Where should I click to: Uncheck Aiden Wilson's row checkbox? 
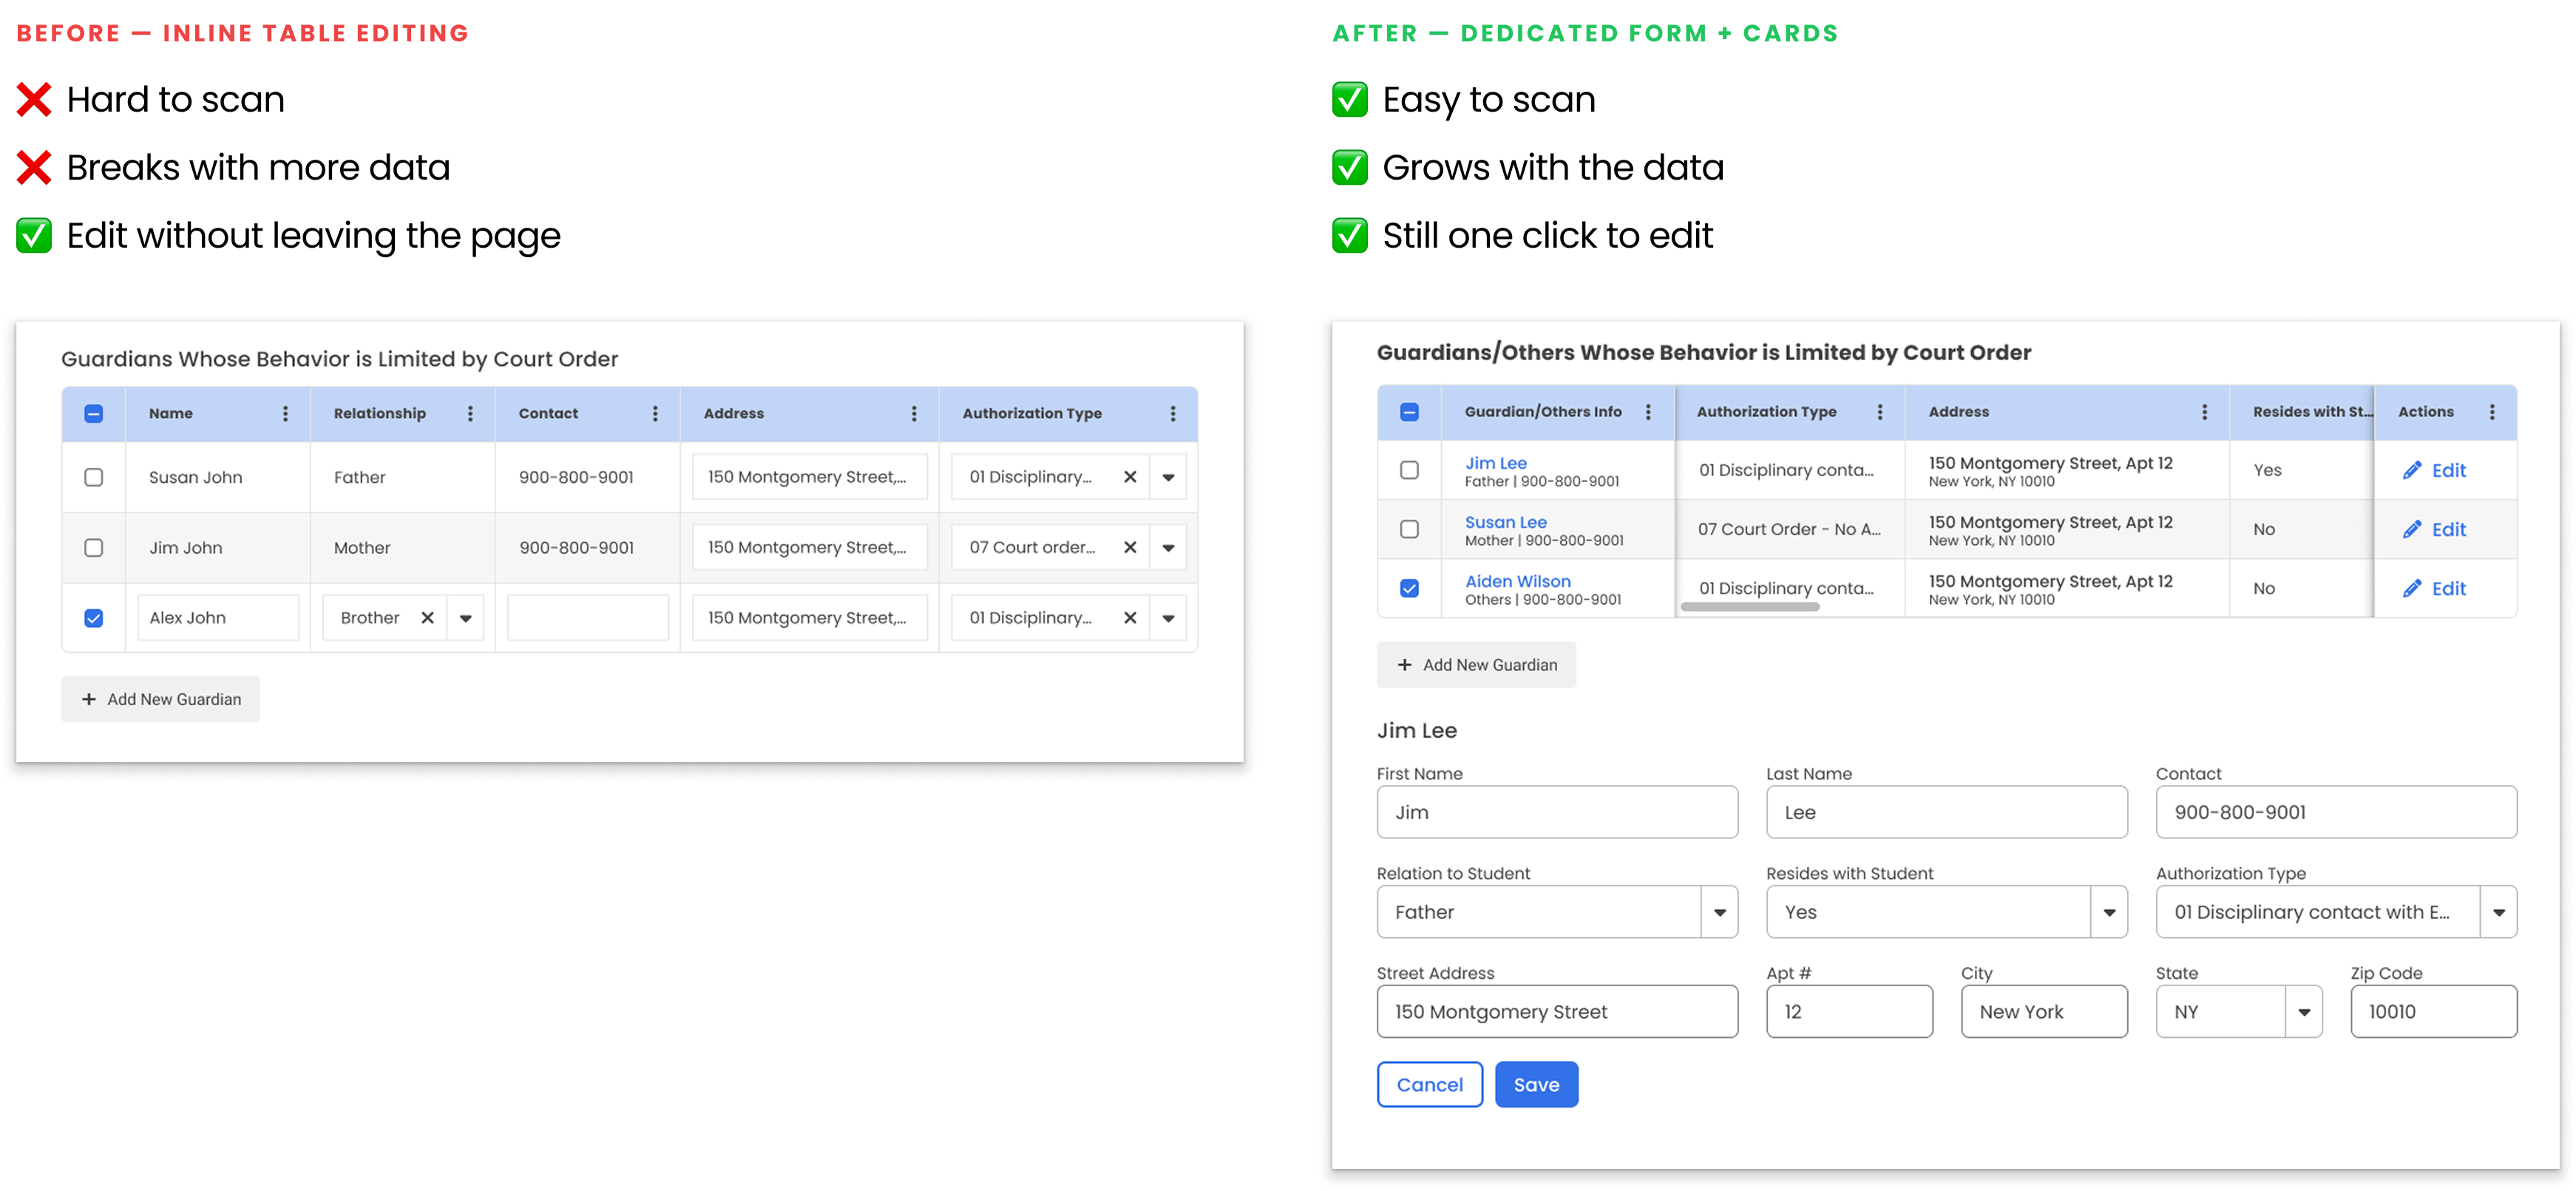tap(1409, 589)
